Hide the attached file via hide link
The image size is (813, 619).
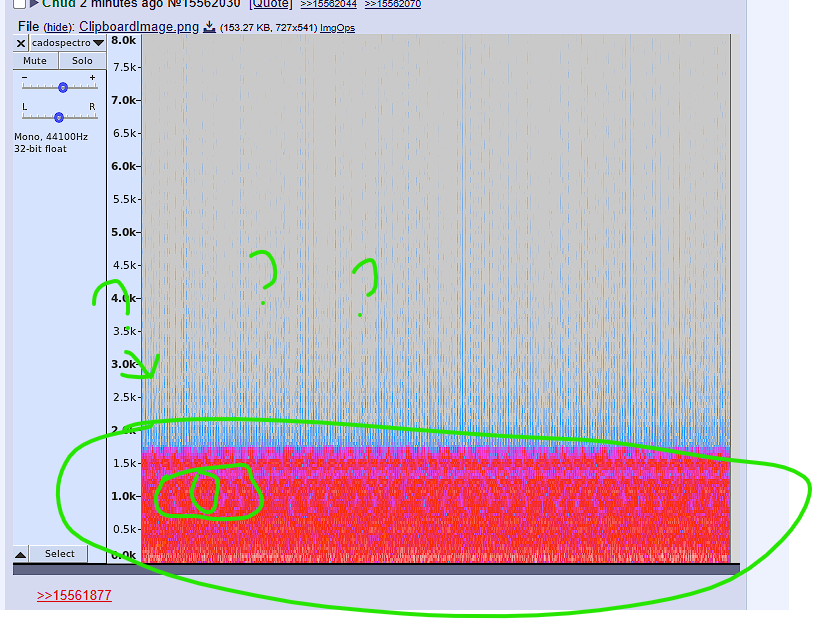click(58, 27)
